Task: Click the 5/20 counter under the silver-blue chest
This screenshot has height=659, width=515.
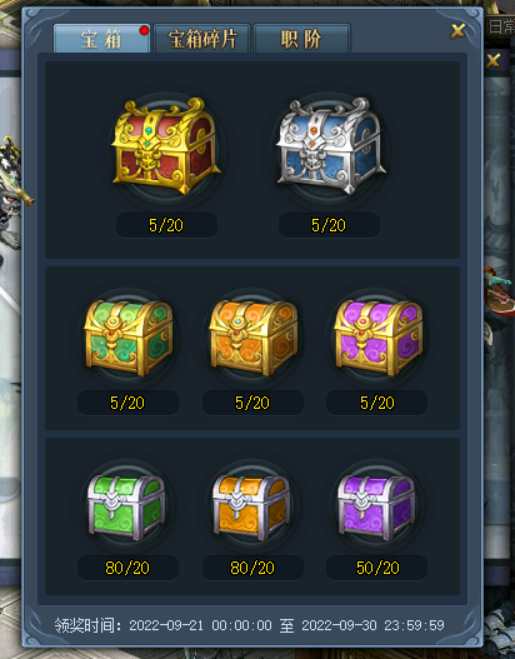Action: pyautogui.click(x=329, y=225)
